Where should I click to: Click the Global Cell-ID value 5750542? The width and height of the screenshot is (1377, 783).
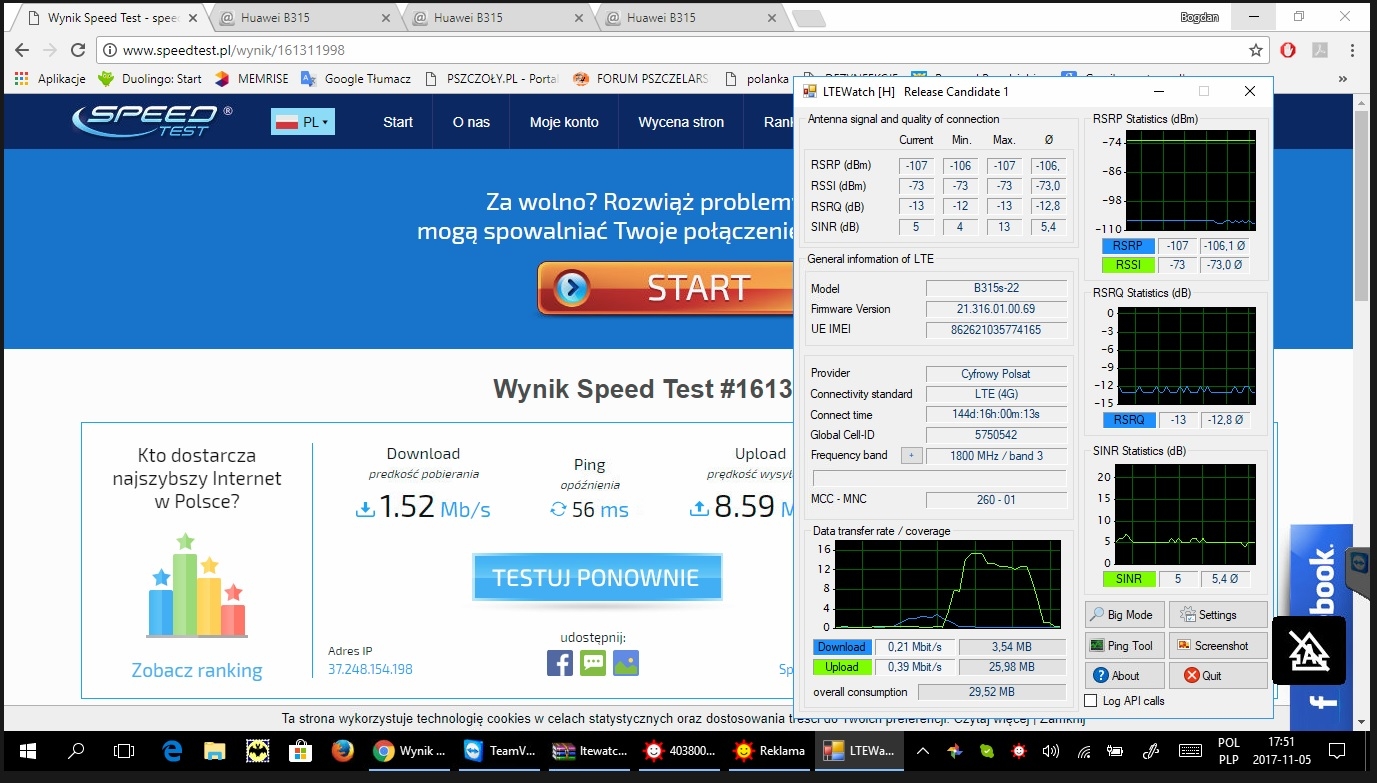tap(996, 435)
